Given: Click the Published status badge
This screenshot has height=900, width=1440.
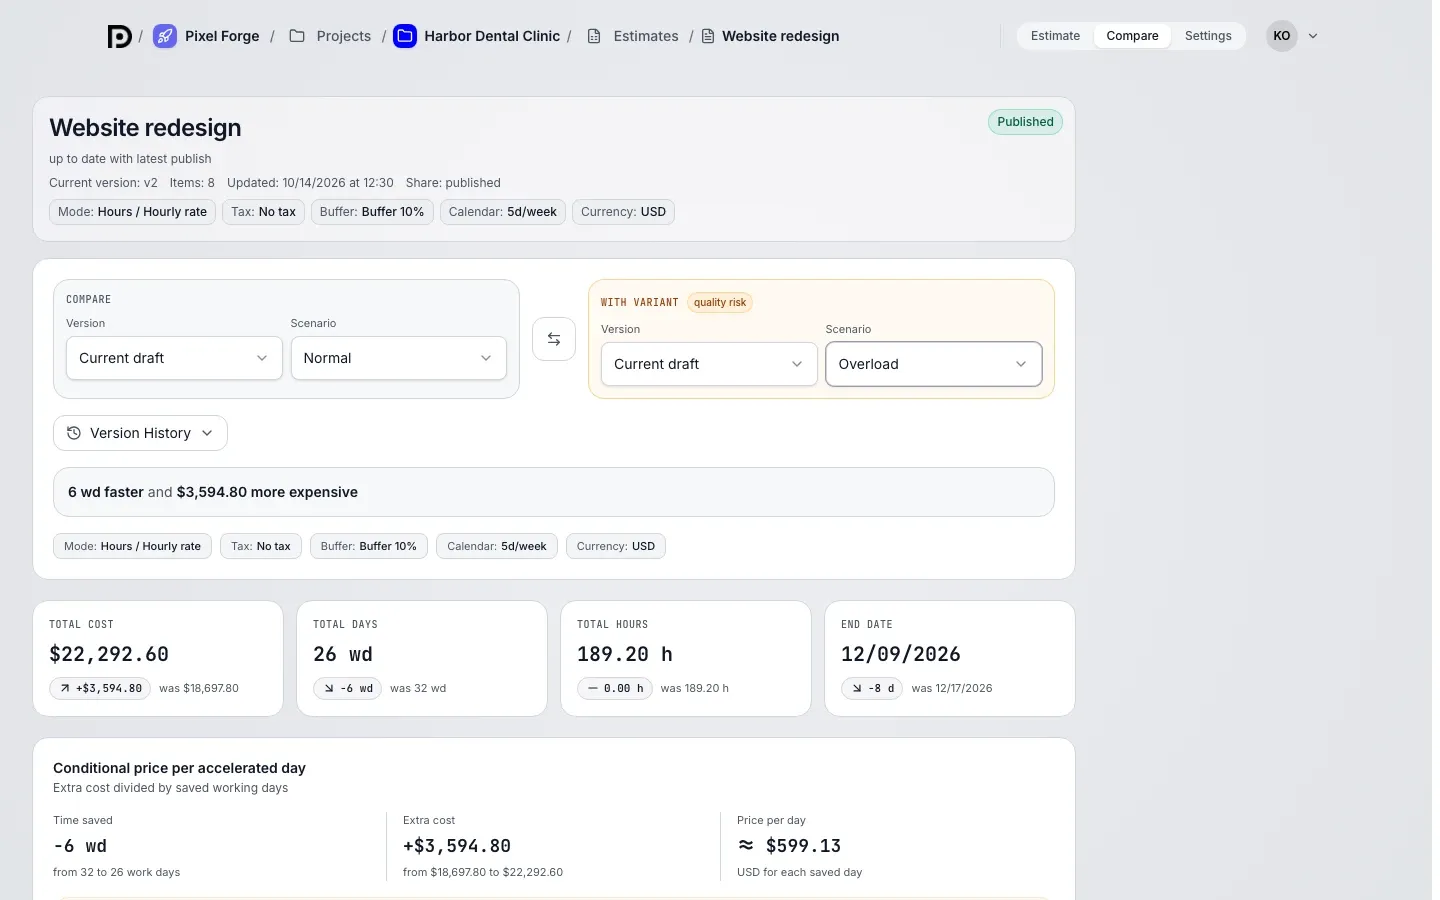Looking at the screenshot, I should [1025, 122].
